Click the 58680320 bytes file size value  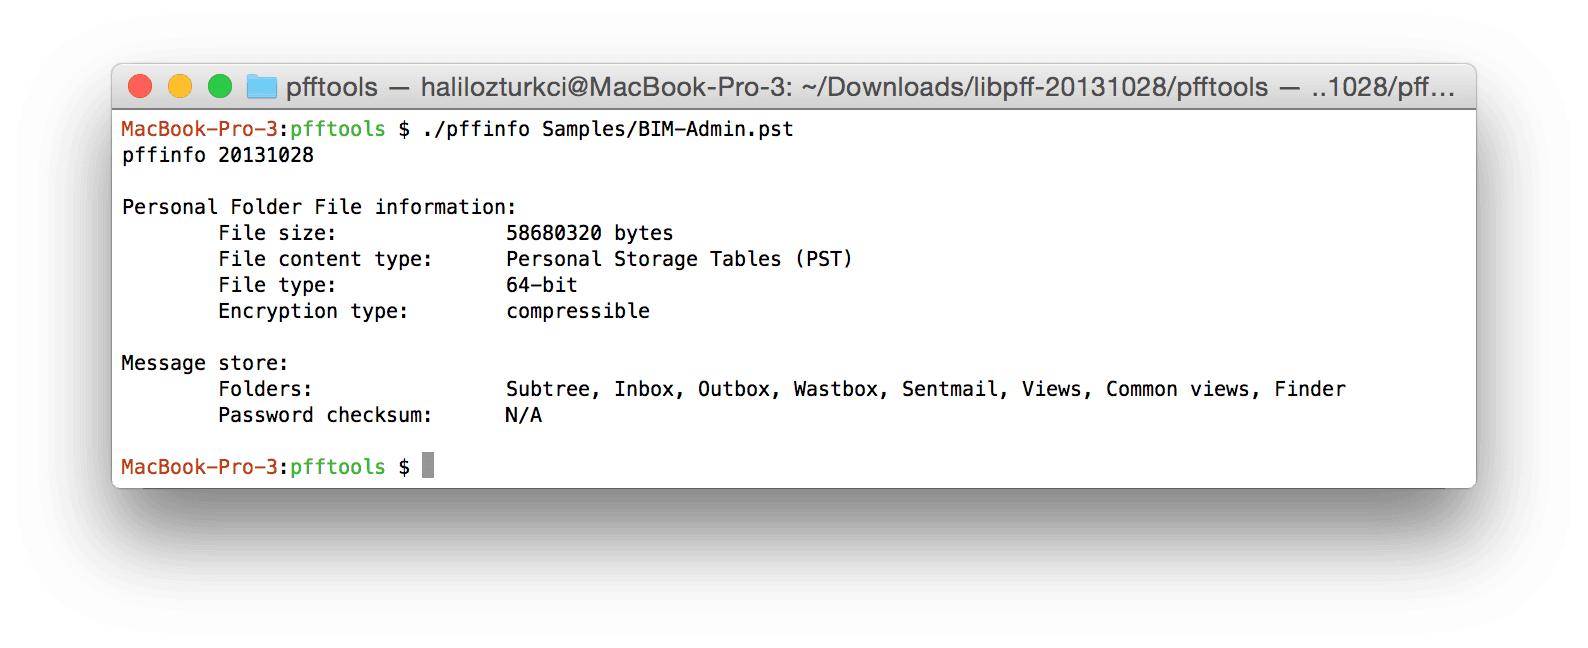589,233
